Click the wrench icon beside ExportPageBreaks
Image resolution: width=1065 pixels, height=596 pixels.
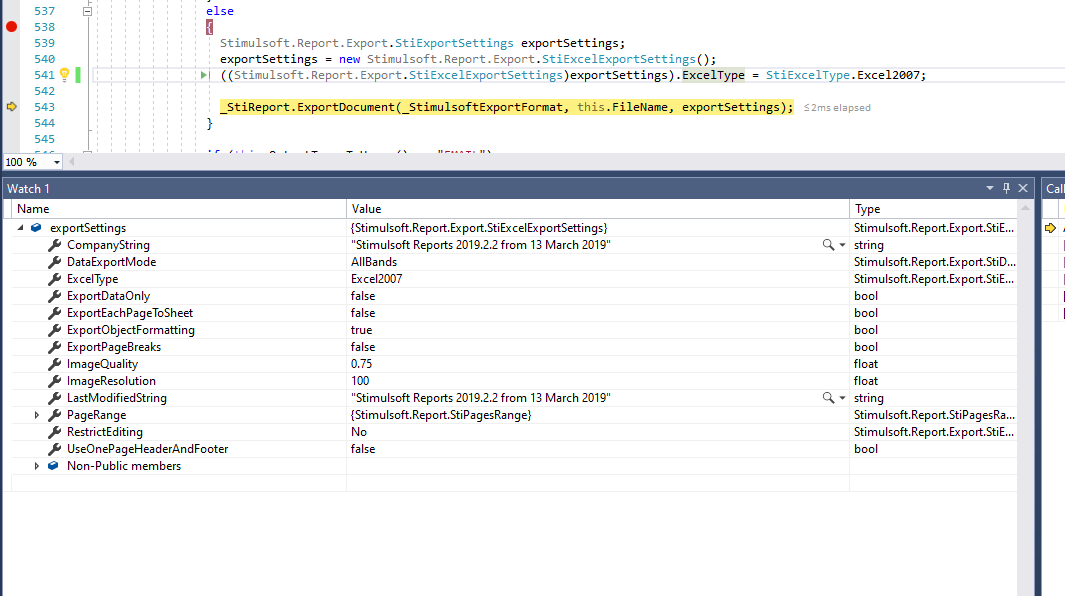tap(54, 347)
